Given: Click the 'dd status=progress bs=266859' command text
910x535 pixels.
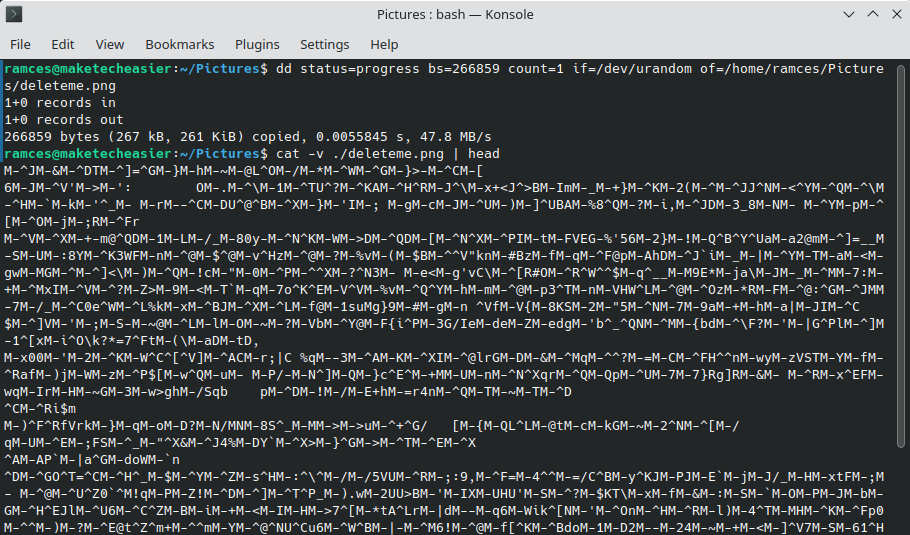Looking at the screenshot, I should tap(388, 69).
